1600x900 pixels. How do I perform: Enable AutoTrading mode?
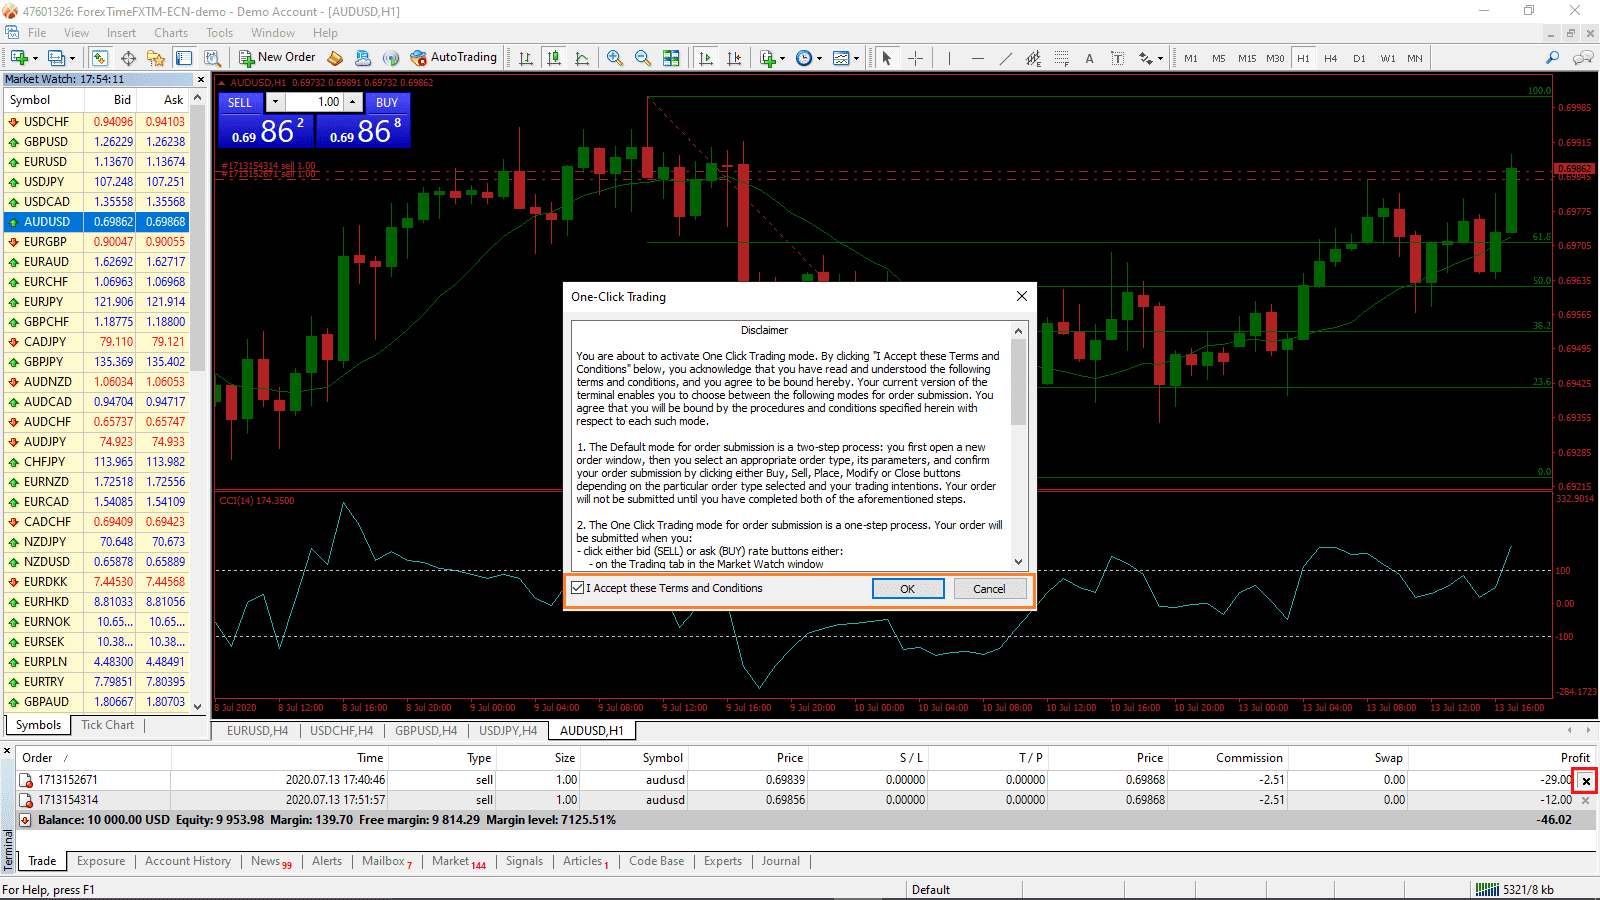tap(454, 57)
